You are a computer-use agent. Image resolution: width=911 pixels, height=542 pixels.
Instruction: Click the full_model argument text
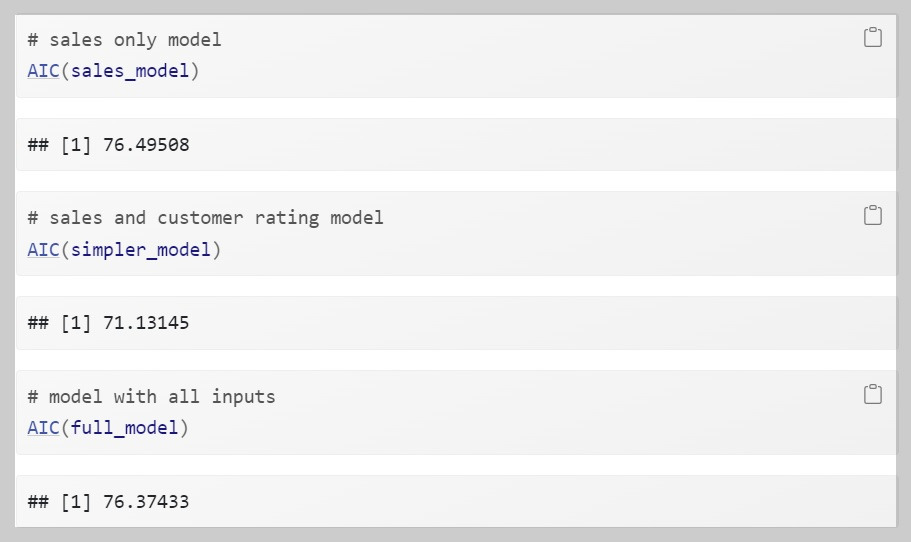(x=124, y=429)
